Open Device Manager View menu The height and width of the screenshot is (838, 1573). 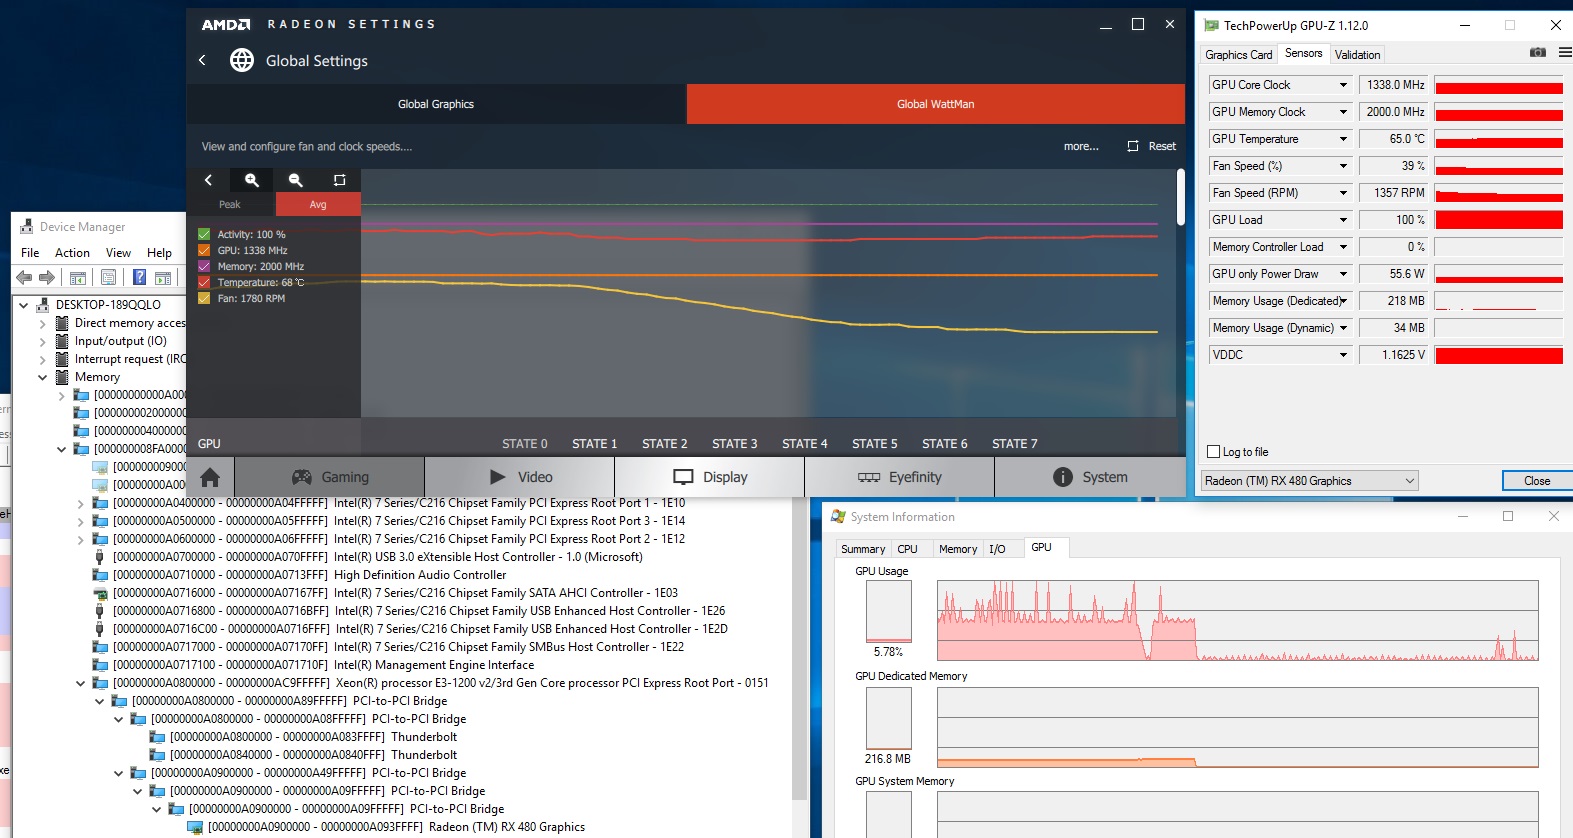[x=118, y=253]
